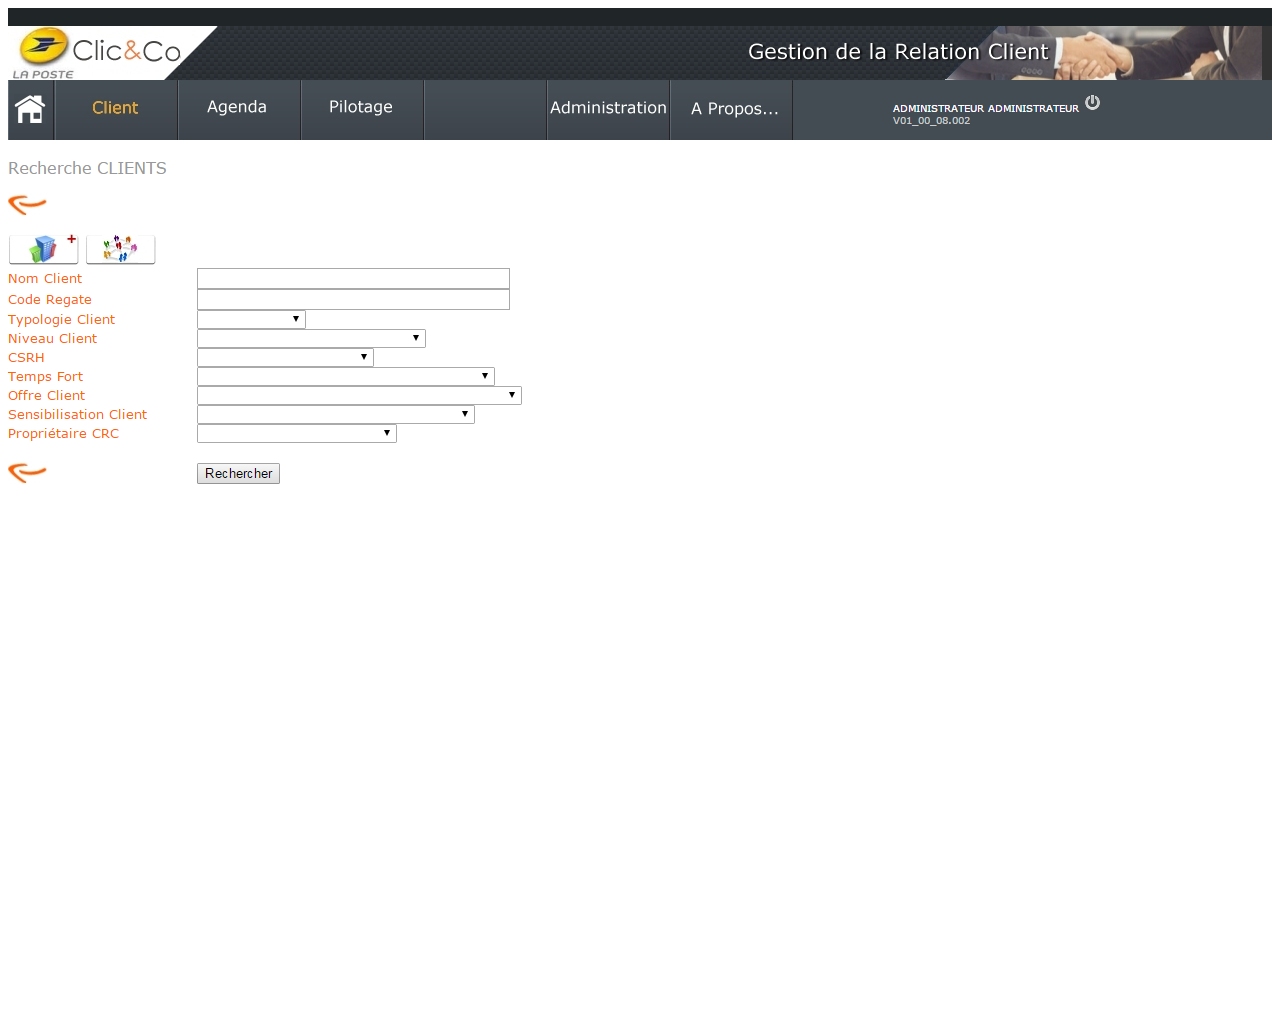
Task: Open the client network people icon
Action: [x=120, y=249]
